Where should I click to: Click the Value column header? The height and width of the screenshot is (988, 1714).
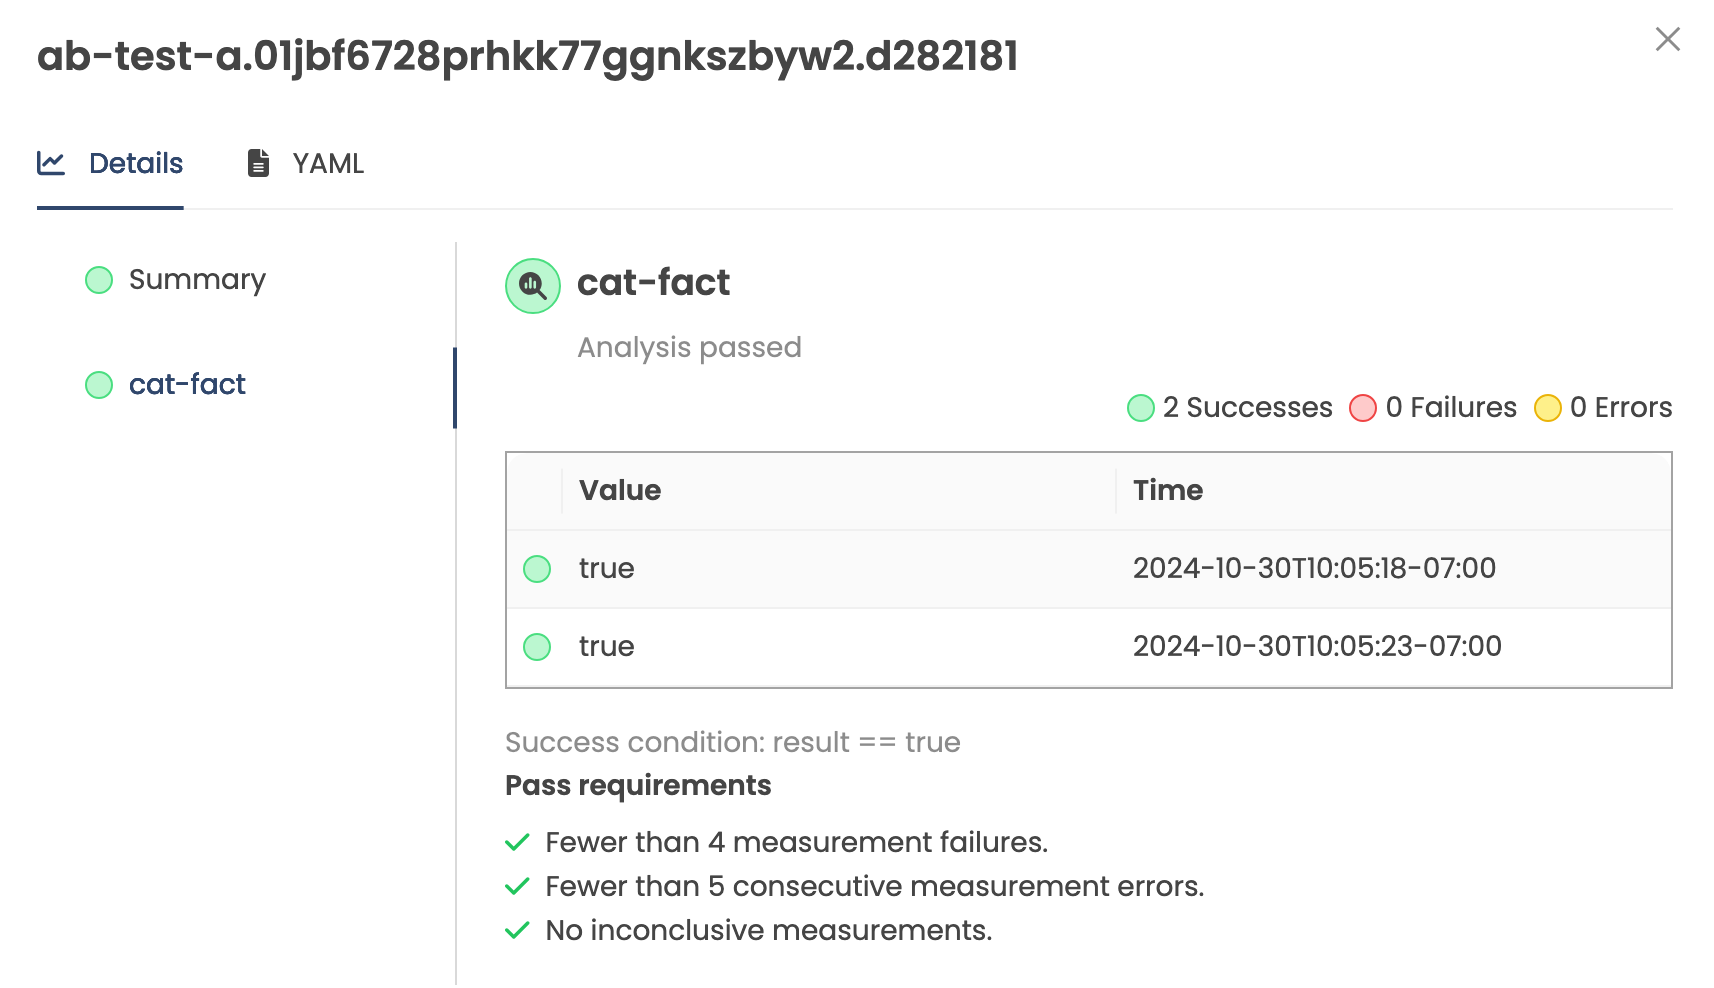620,490
